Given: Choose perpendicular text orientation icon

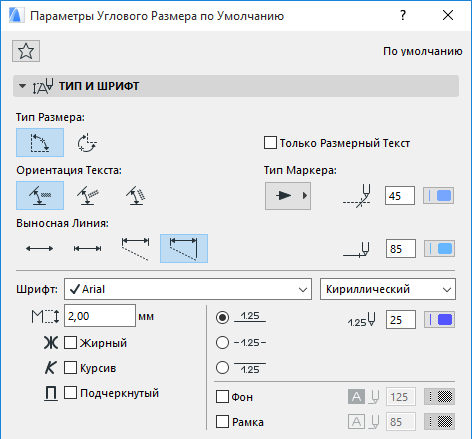Looking at the screenshot, I should [136, 195].
